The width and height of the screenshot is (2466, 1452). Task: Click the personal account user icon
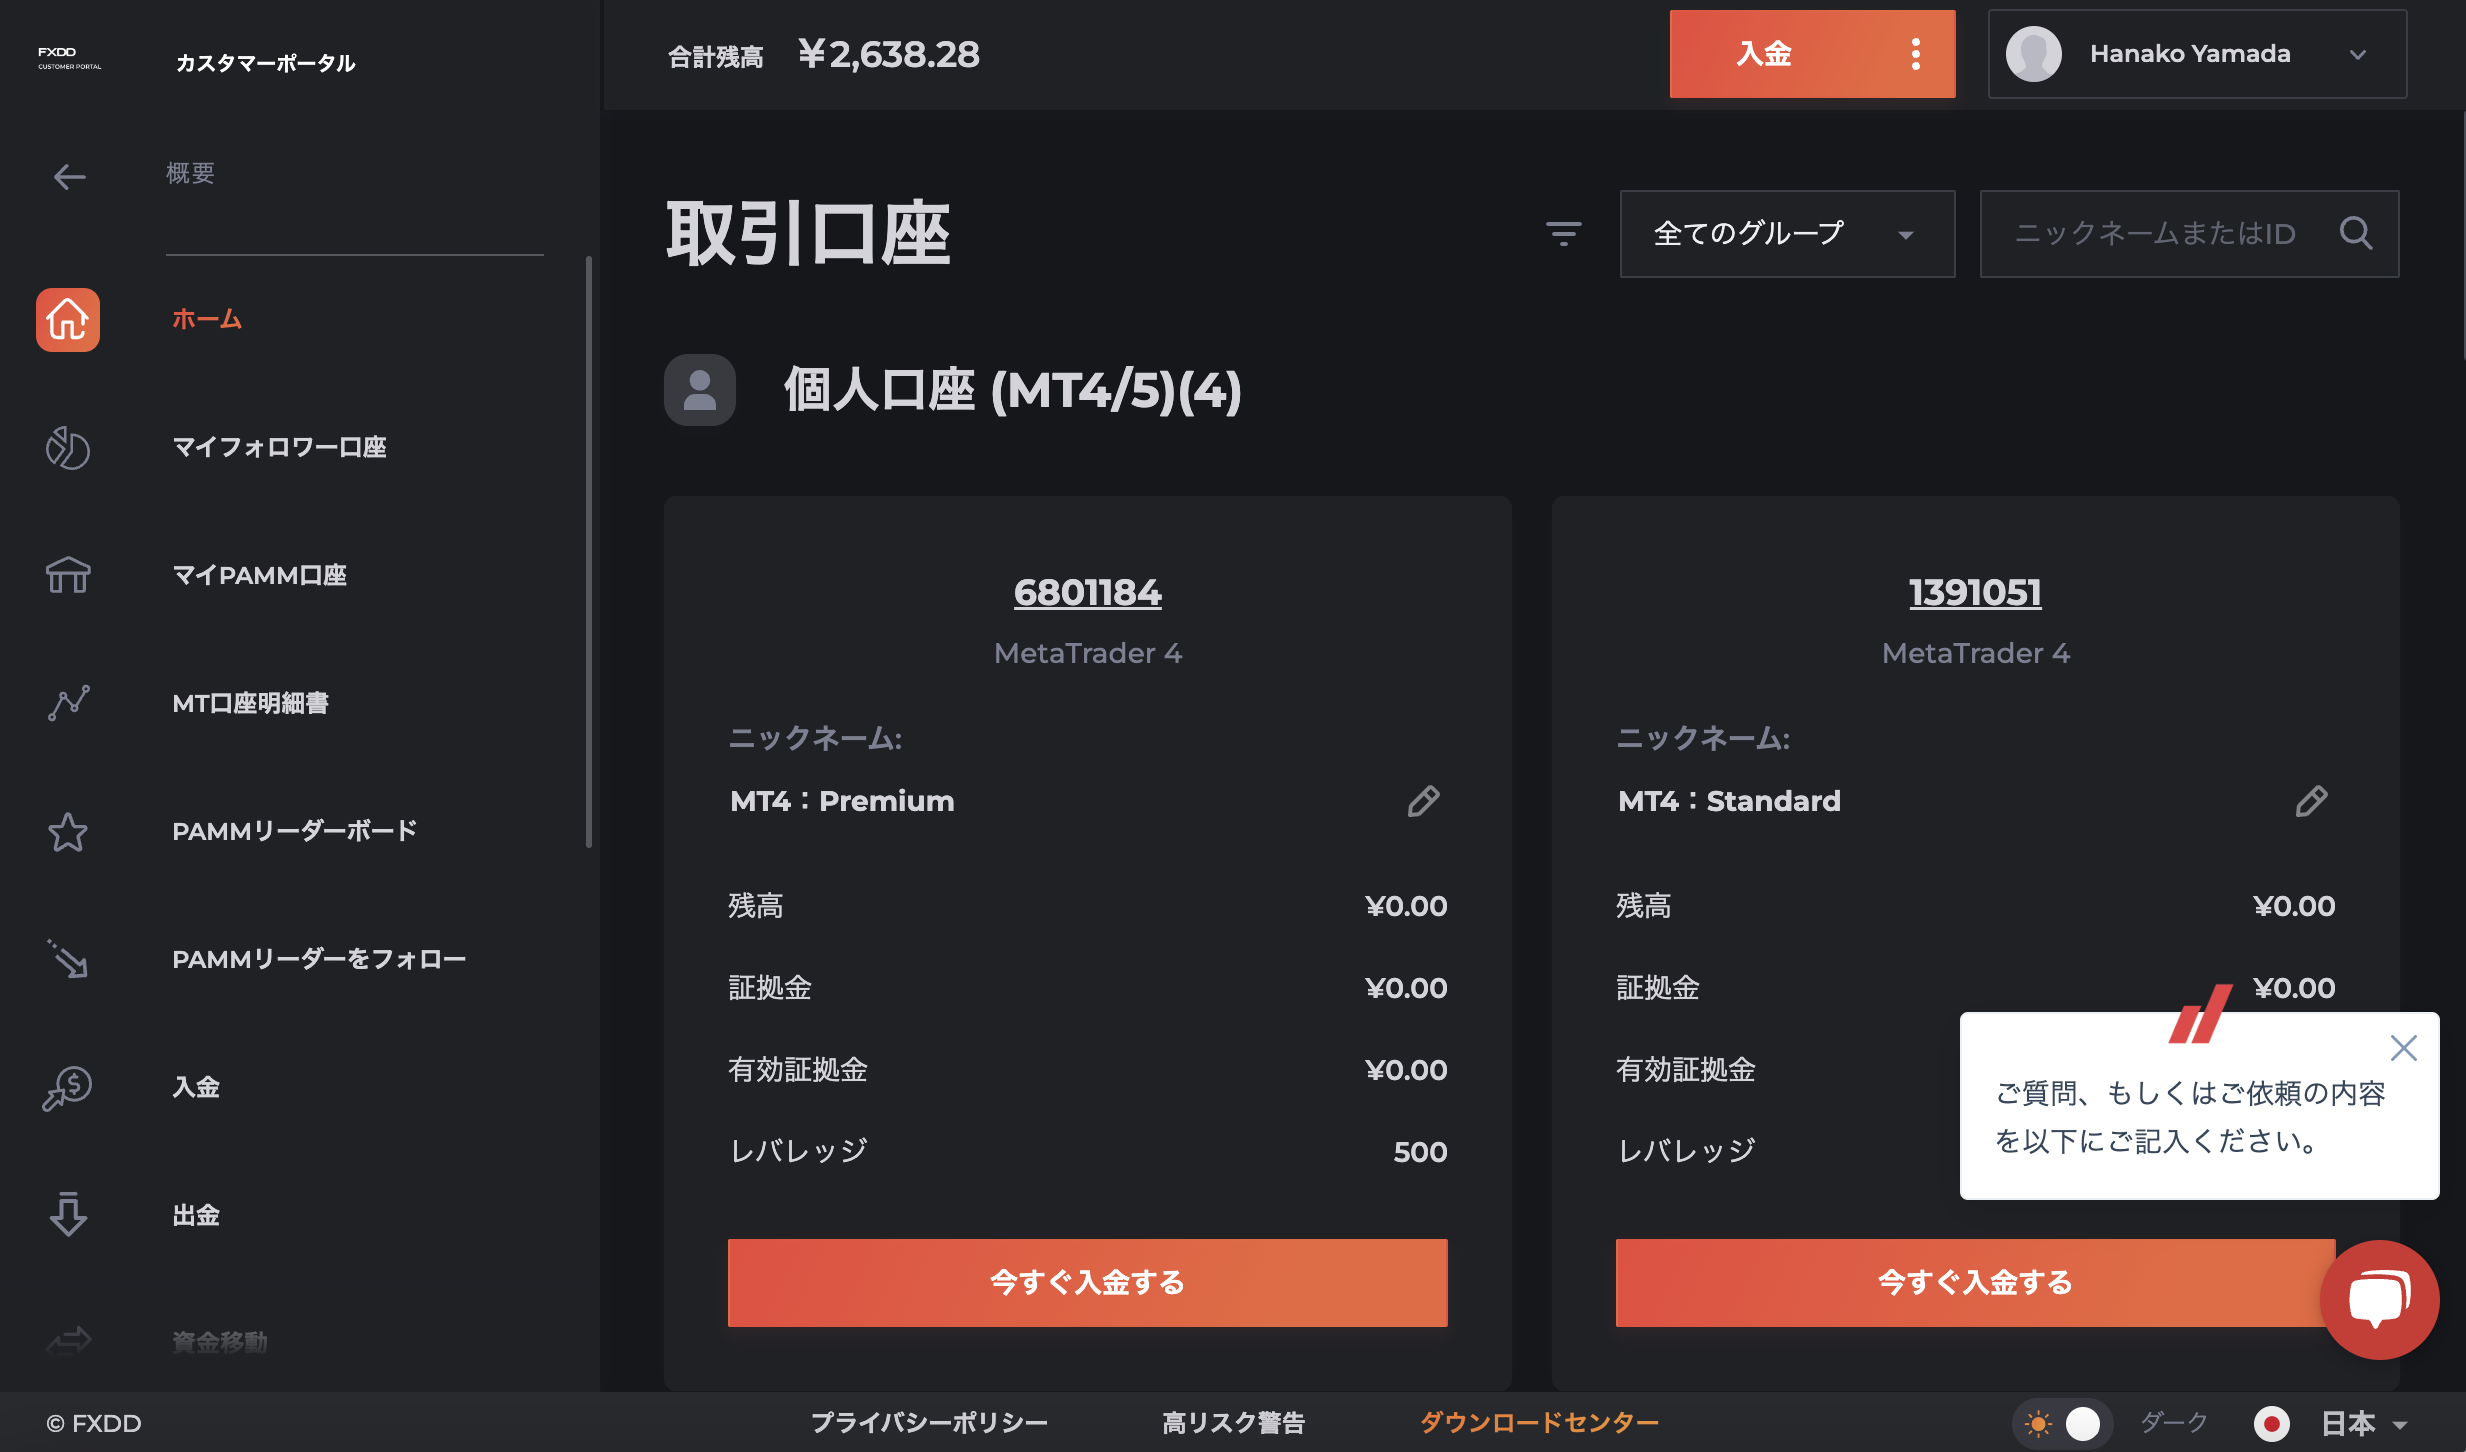coord(700,390)
